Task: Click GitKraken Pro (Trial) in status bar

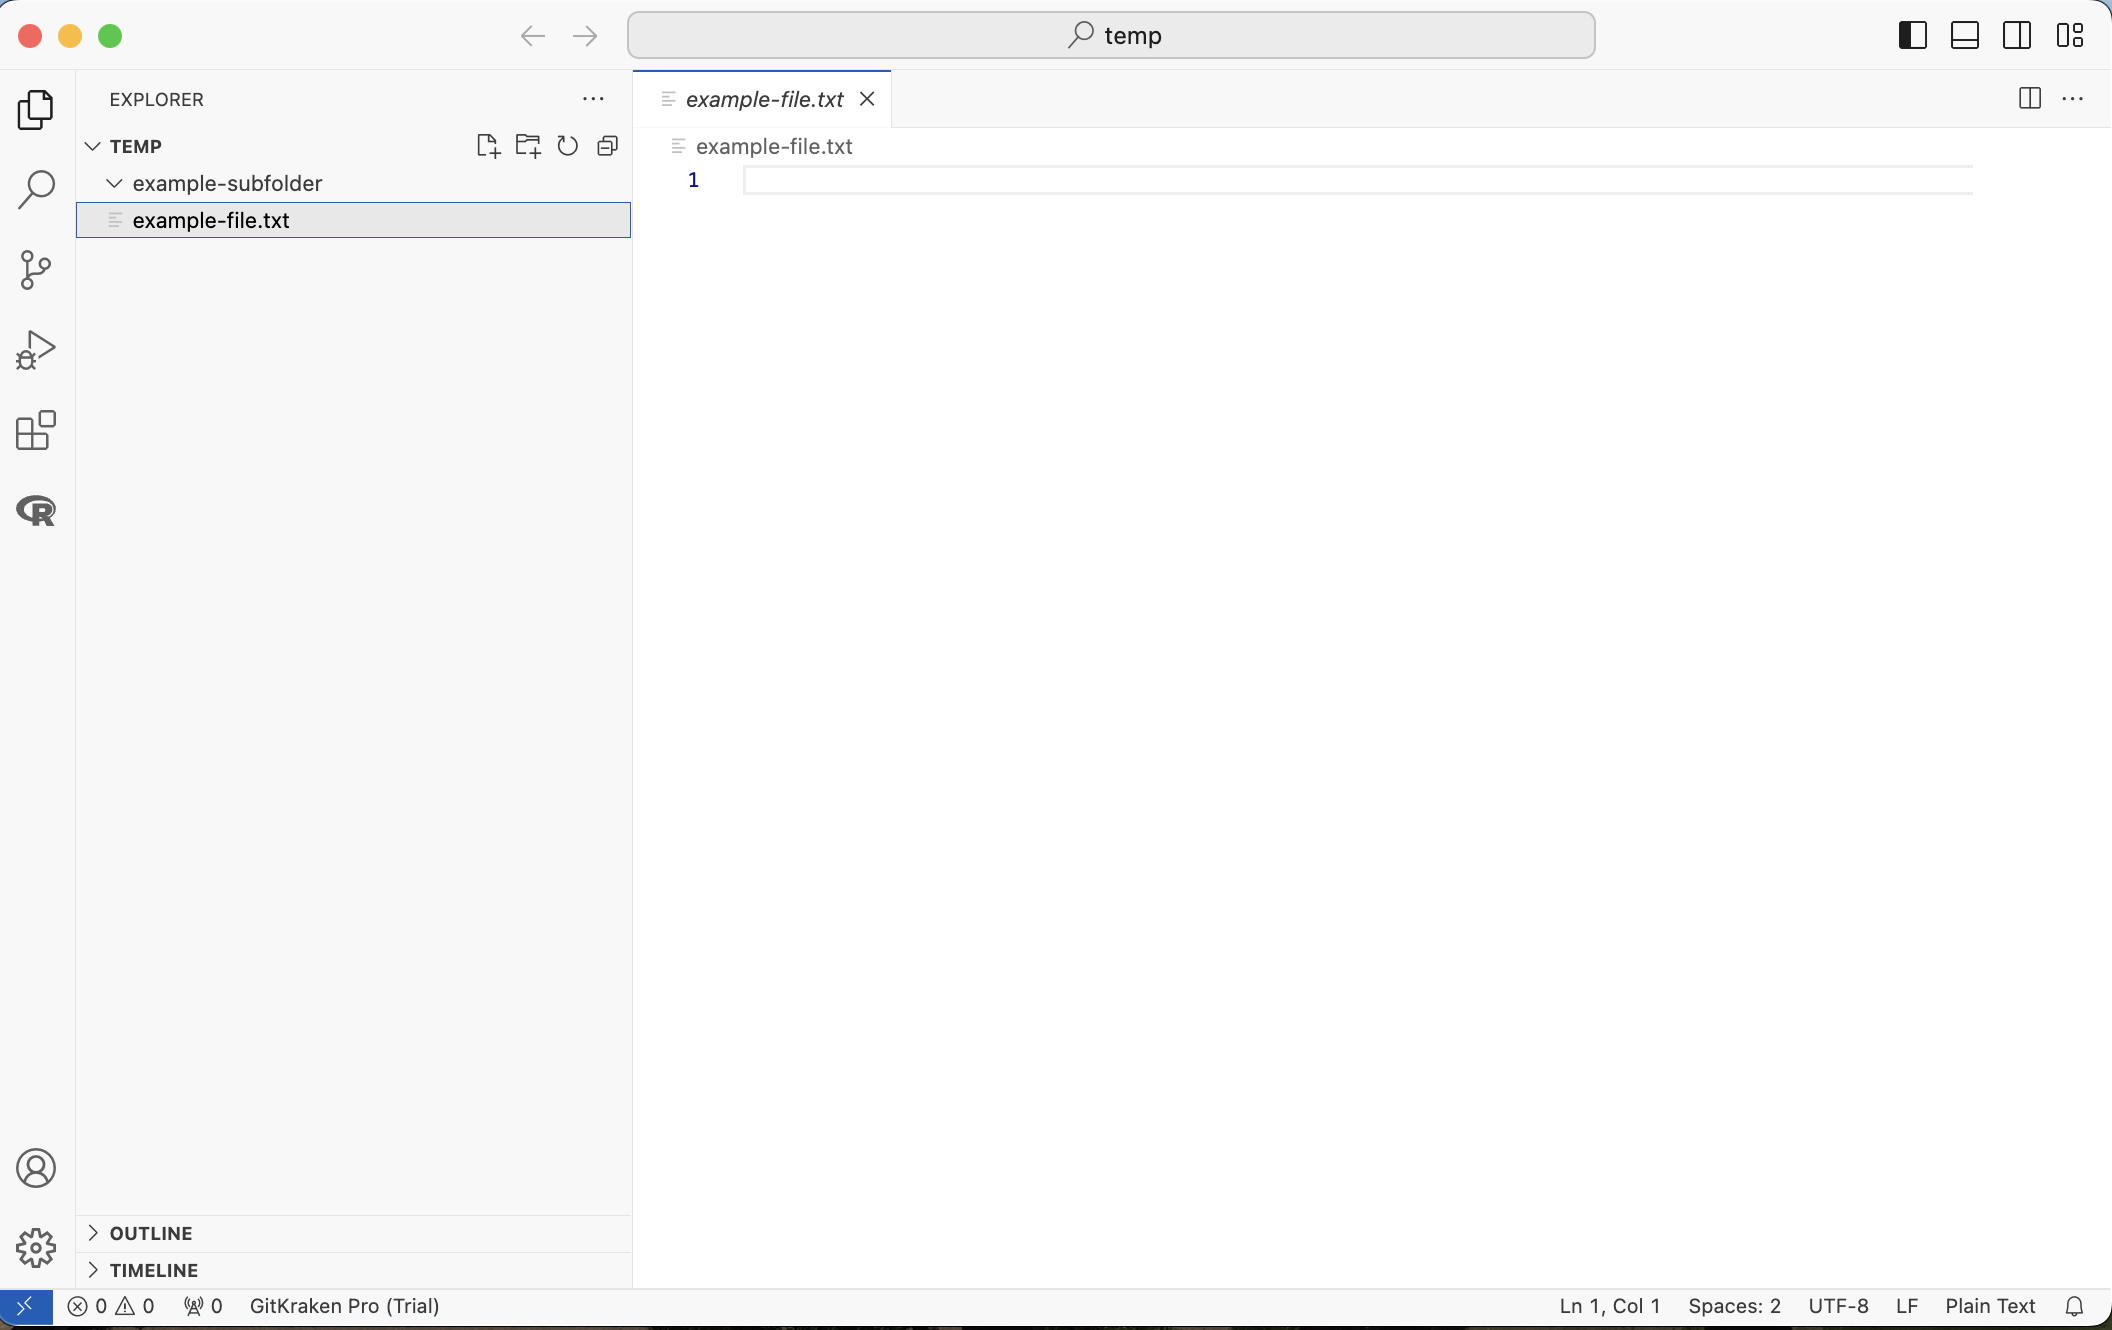Action: (344, 1306)
